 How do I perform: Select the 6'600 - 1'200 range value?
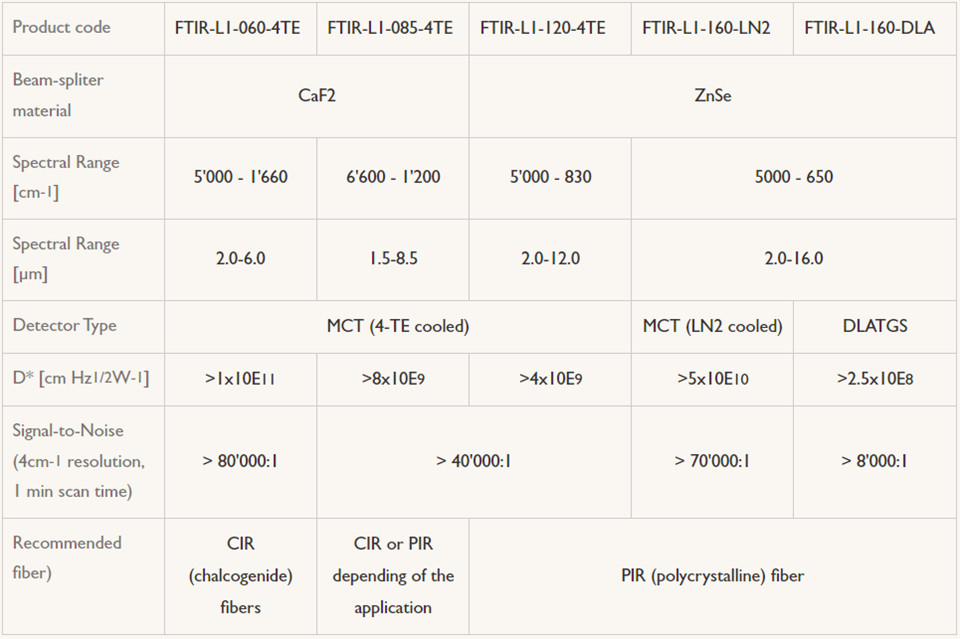tap(391, 177)
